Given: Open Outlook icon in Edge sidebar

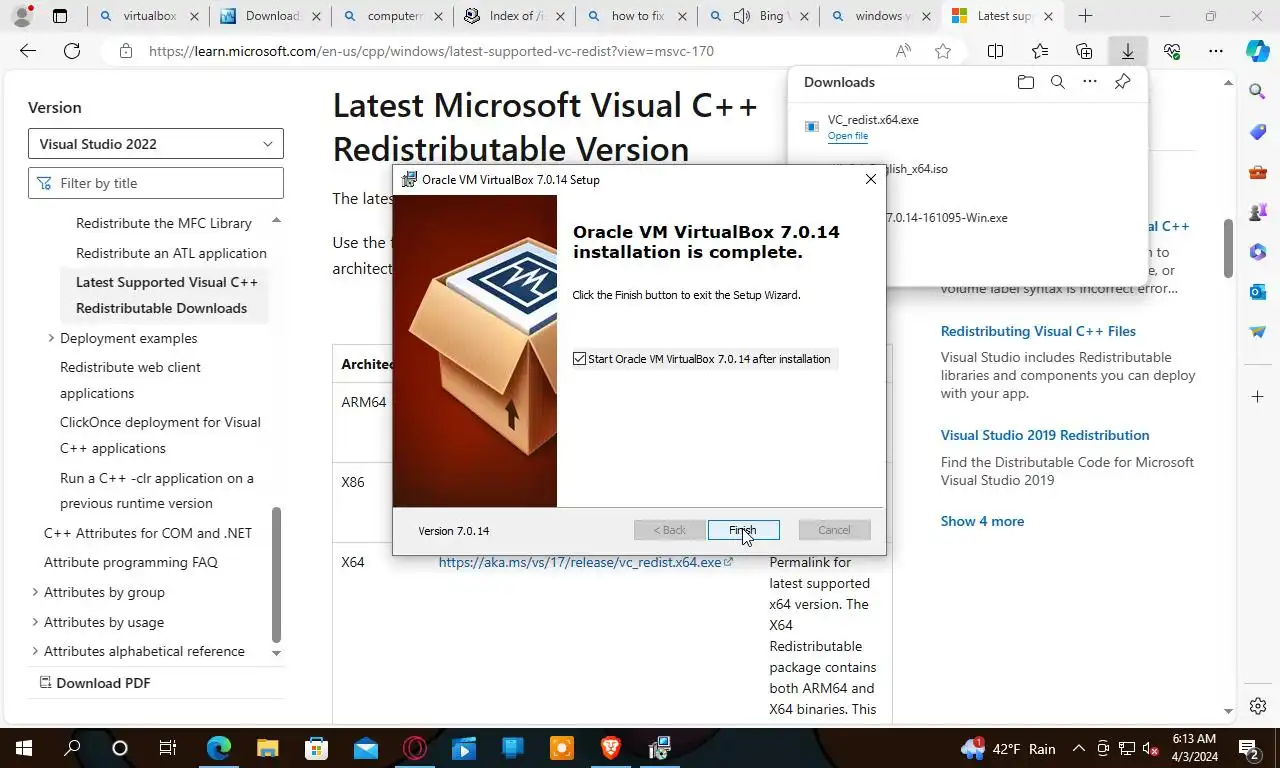Looking at the screenshot, I should coord(1258,292).
